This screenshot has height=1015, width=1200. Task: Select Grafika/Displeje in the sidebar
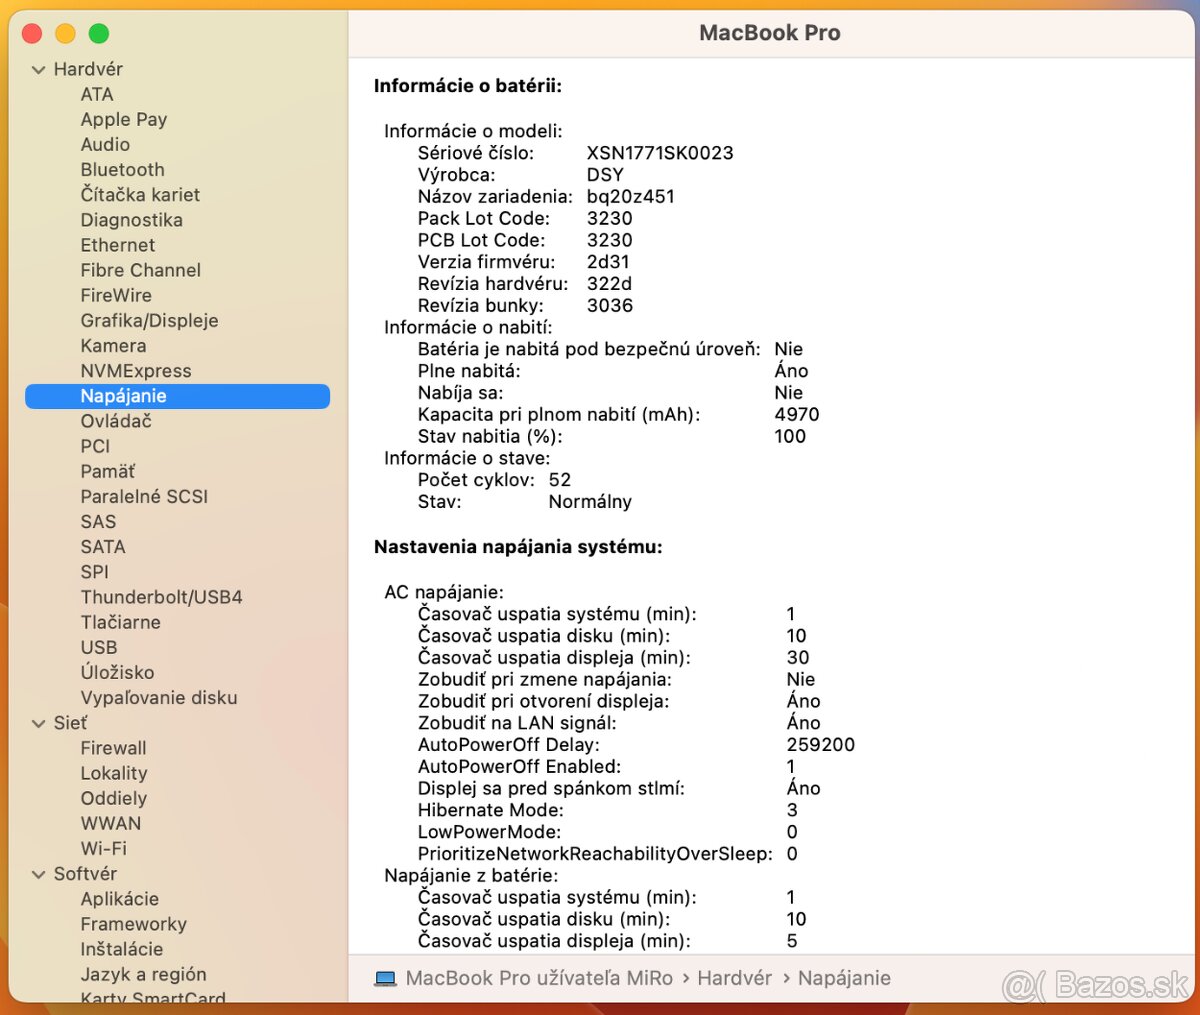click(150, 320)
